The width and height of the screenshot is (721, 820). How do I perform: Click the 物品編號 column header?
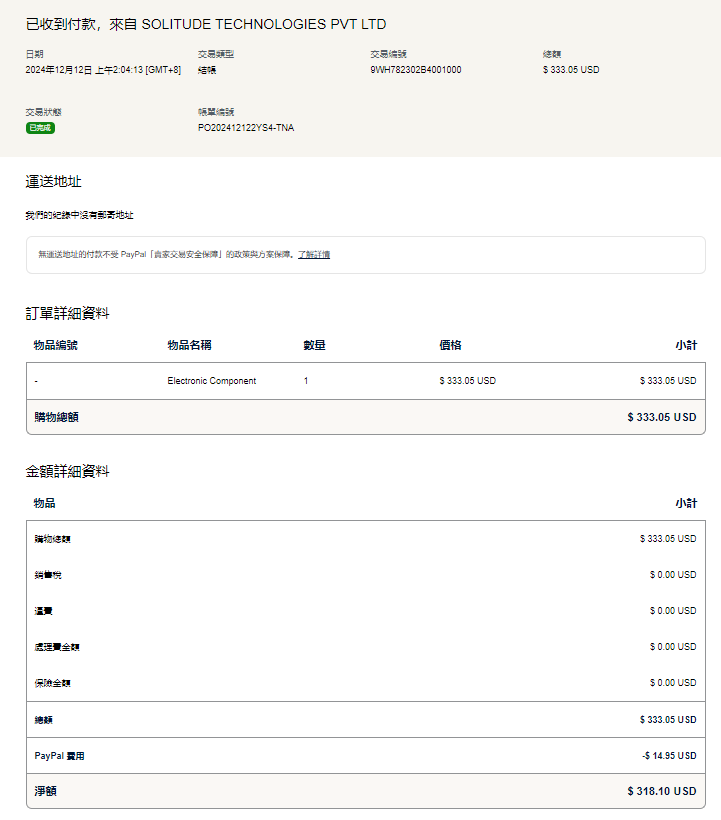click(55, 345)
